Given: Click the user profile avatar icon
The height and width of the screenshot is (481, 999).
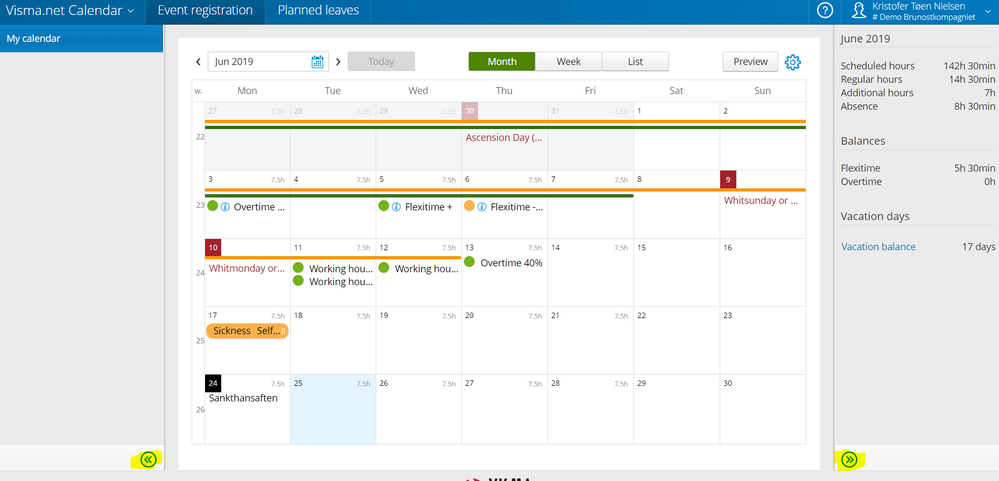Looking at the screenshot, I should click(x=859, y=11).
